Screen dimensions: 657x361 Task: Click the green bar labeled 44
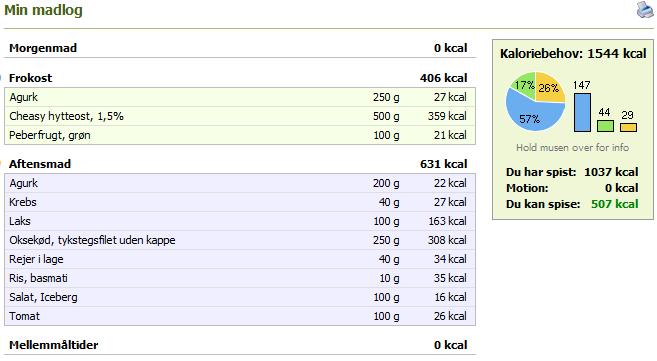point(605,126)
